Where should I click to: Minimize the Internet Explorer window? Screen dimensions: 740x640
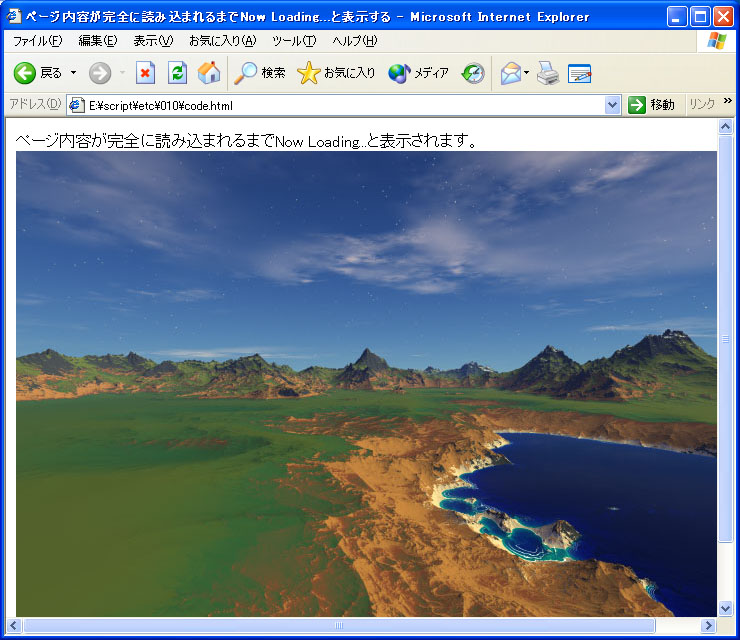676,17
